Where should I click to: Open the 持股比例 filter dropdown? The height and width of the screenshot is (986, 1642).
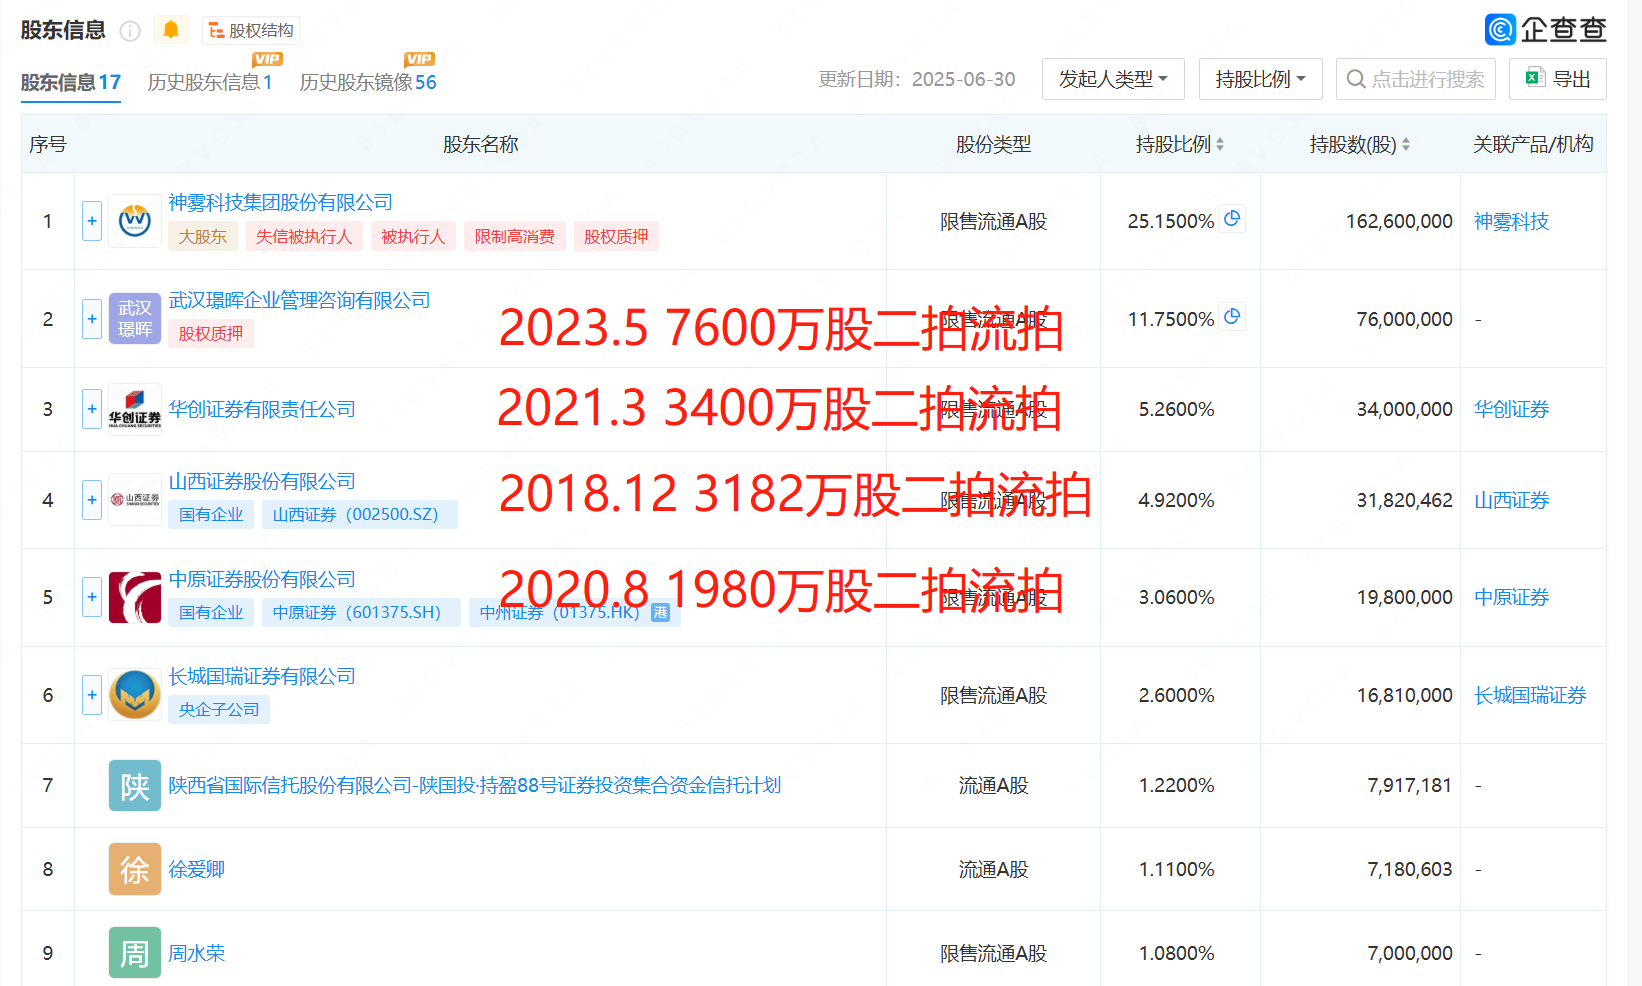pos(1260,79)
